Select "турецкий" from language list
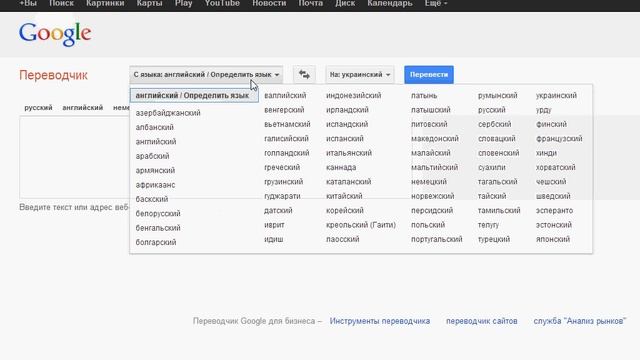 (494, 239)
